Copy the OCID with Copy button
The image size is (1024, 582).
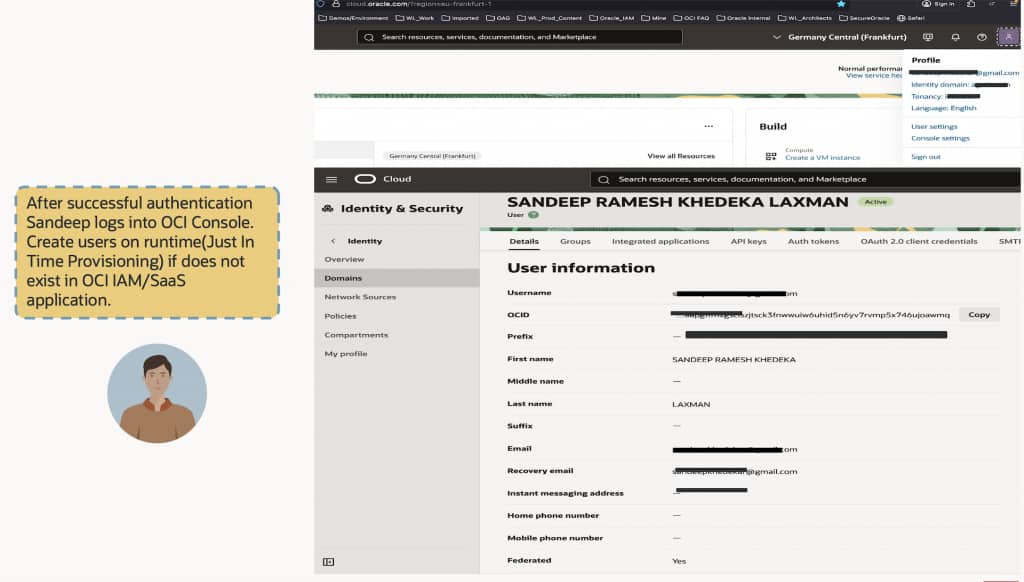pyautogui.click(x=979, y=315)
